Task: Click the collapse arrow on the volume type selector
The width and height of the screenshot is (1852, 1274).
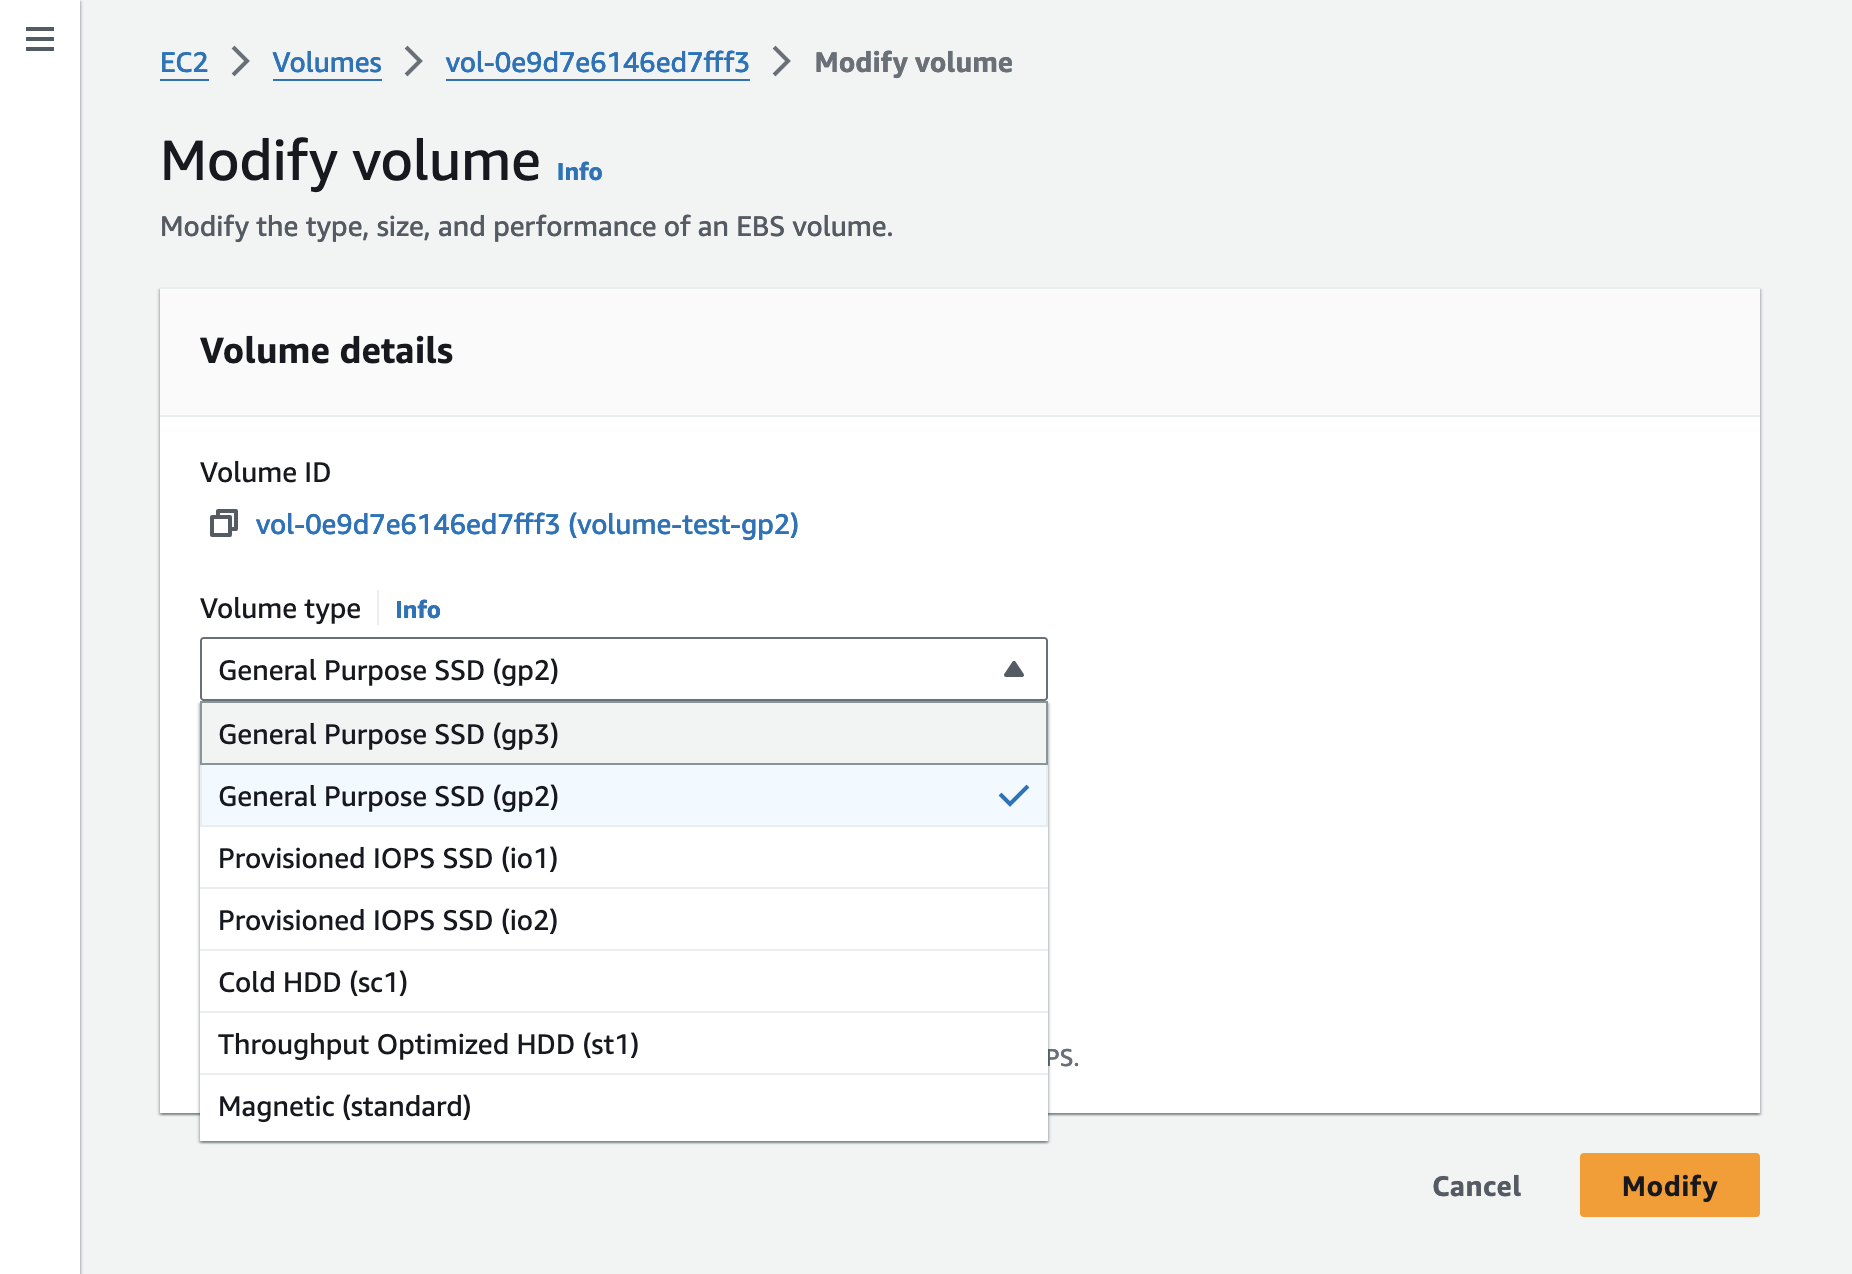Action: 1014,669
